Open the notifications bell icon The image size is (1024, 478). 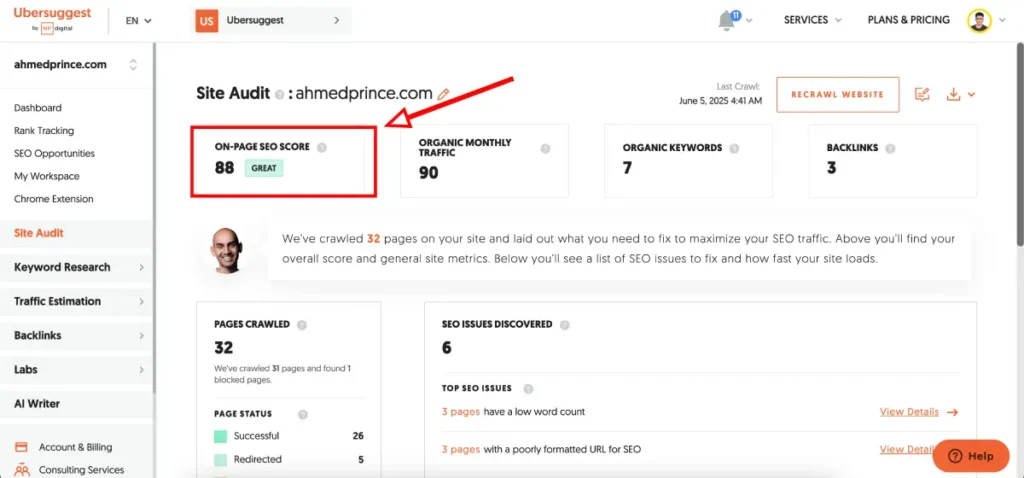pos(727,20)
